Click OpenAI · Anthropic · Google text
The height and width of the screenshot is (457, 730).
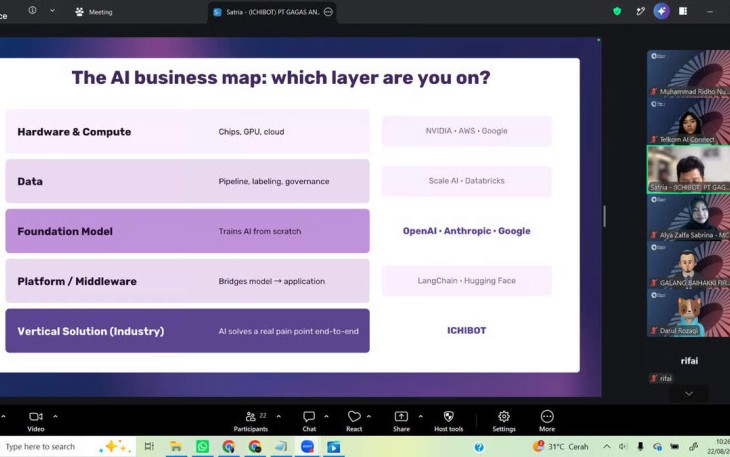[x=466, y=231]
